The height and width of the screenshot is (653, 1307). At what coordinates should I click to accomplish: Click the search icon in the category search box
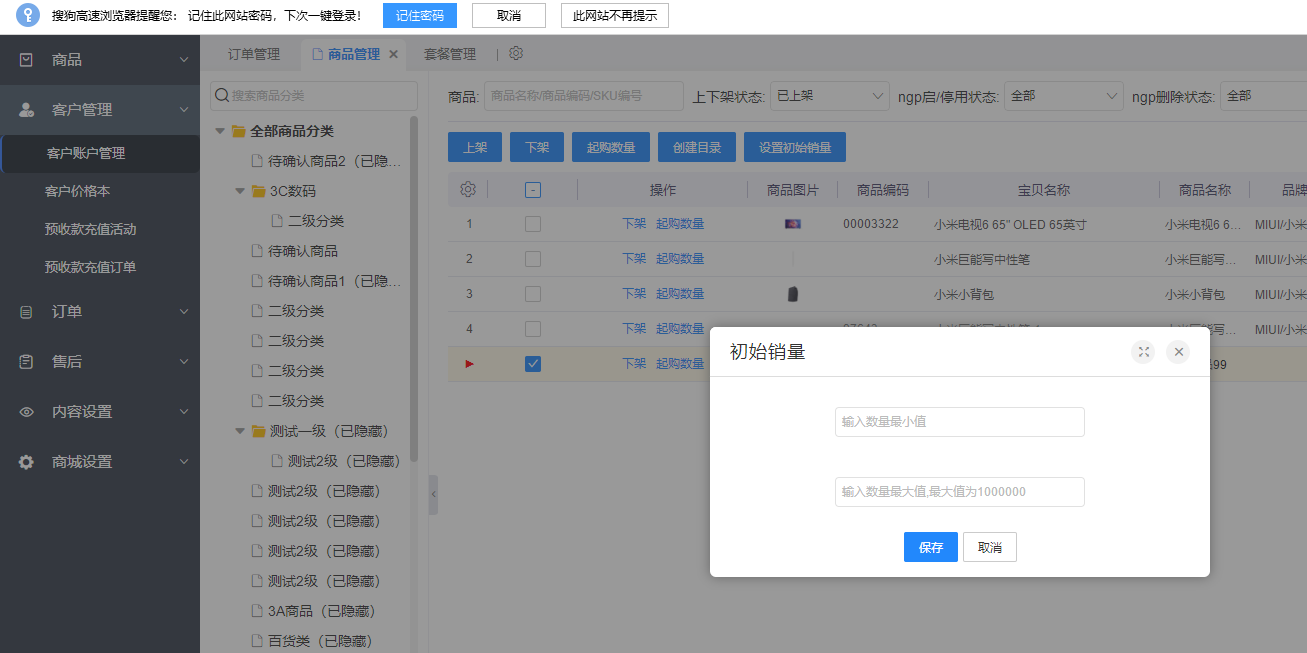click(221, 96)
